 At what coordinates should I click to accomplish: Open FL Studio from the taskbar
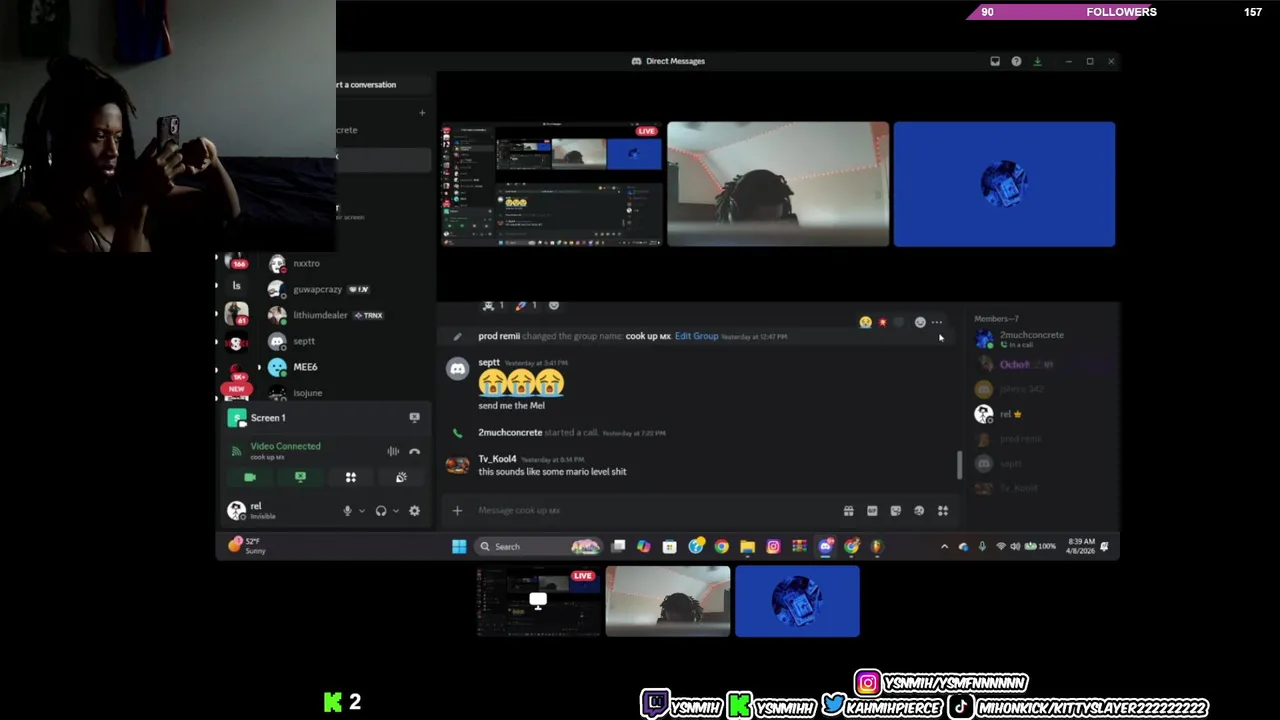(x=877, y=546)
